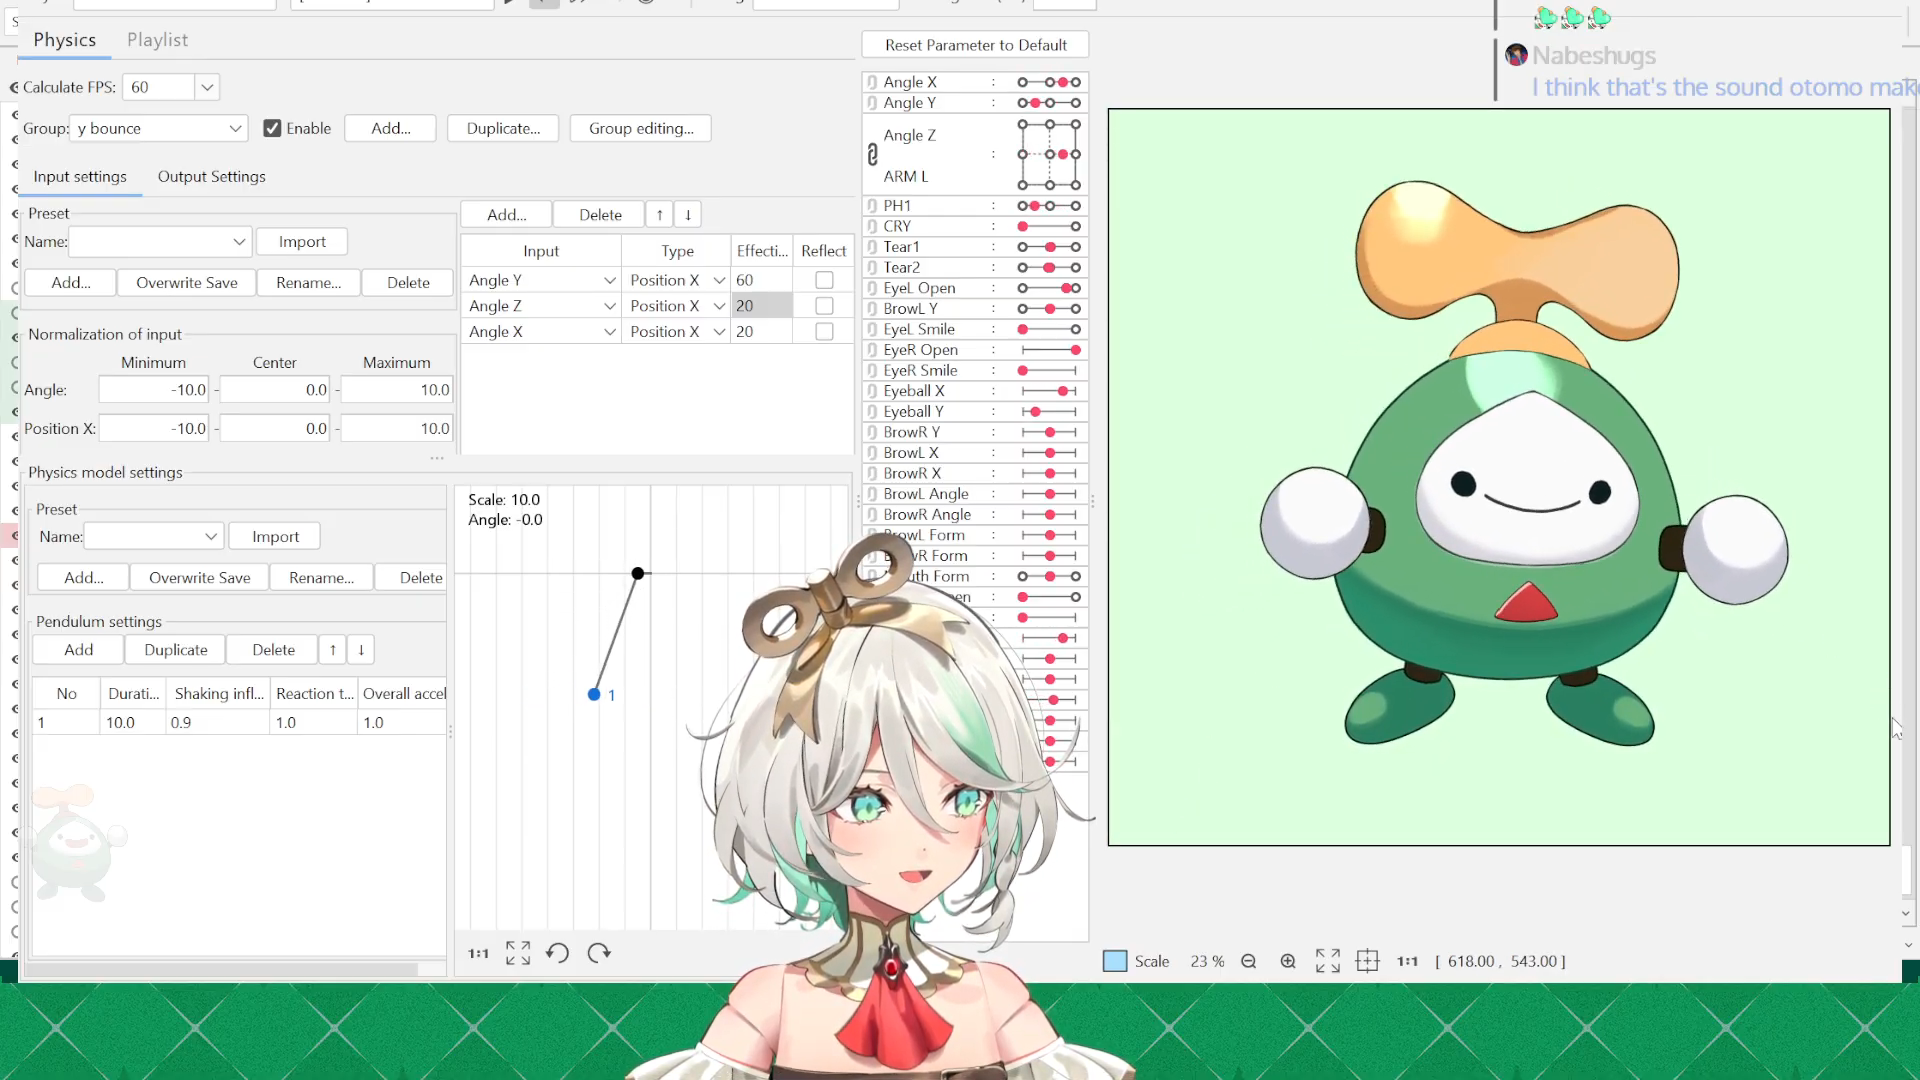The height and width of the screenshot is (1080, 1920).
Task: Click zoom out magnifier in preview bar
Action: coord(1248,961)
